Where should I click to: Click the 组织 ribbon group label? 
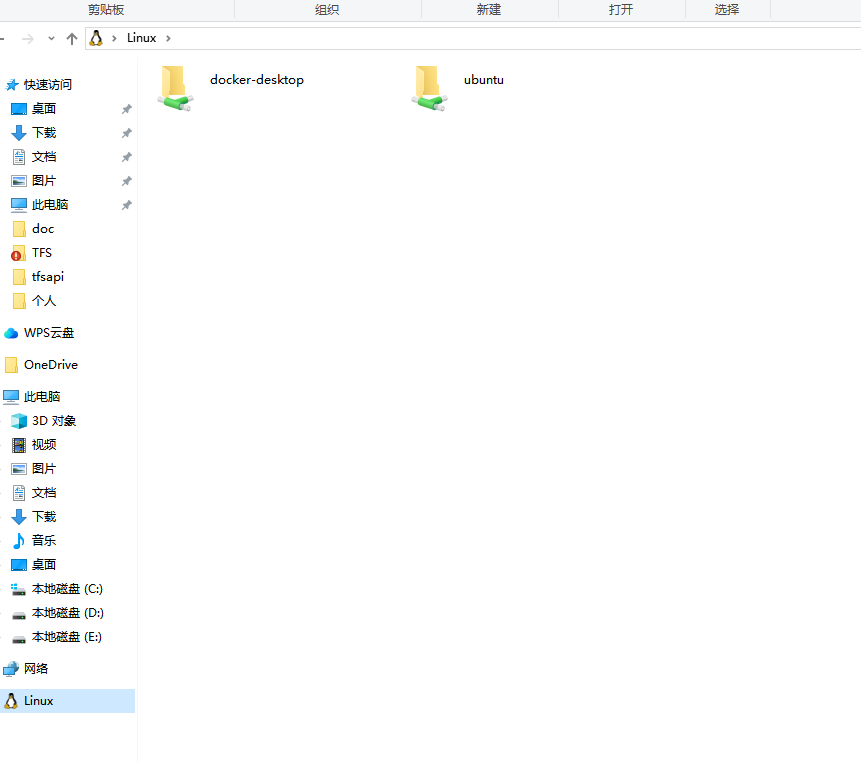tap(327, 9)
